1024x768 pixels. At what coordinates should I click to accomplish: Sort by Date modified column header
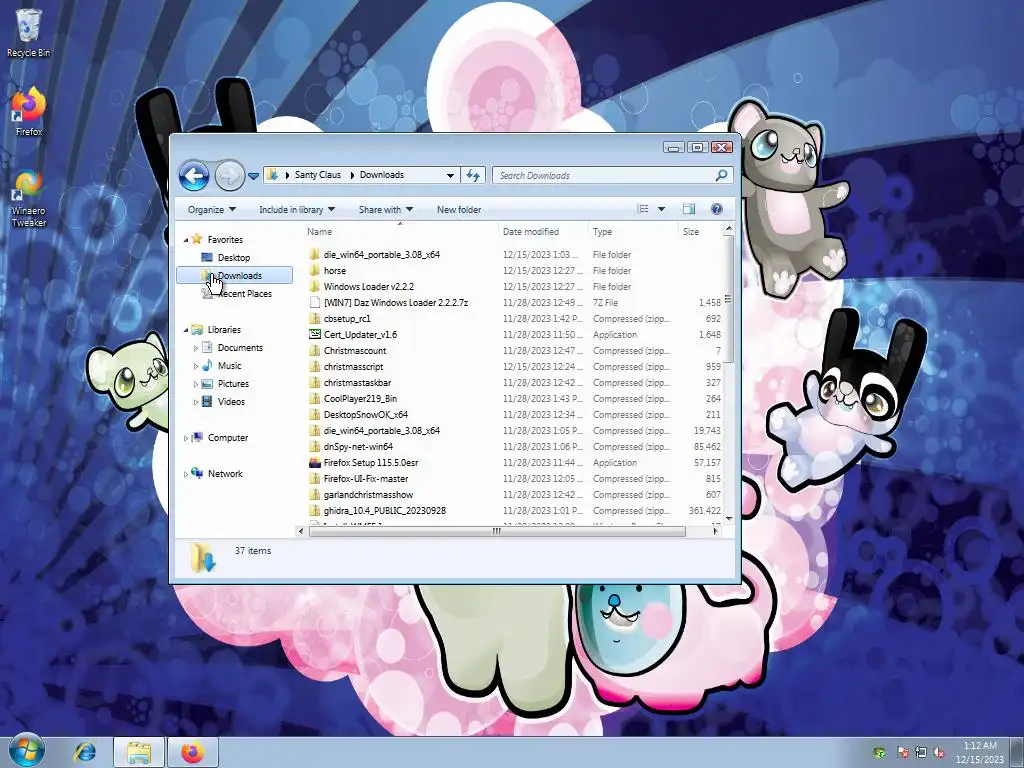(x=543, y=232)
